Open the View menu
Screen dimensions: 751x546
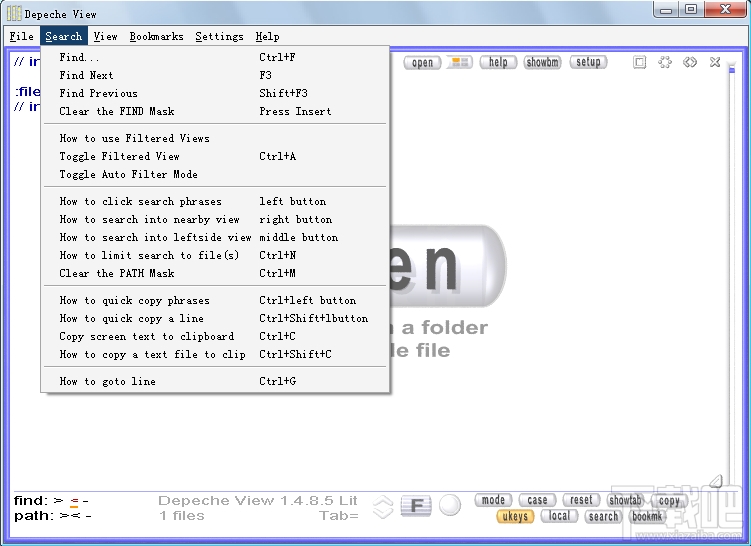(105, 36)
